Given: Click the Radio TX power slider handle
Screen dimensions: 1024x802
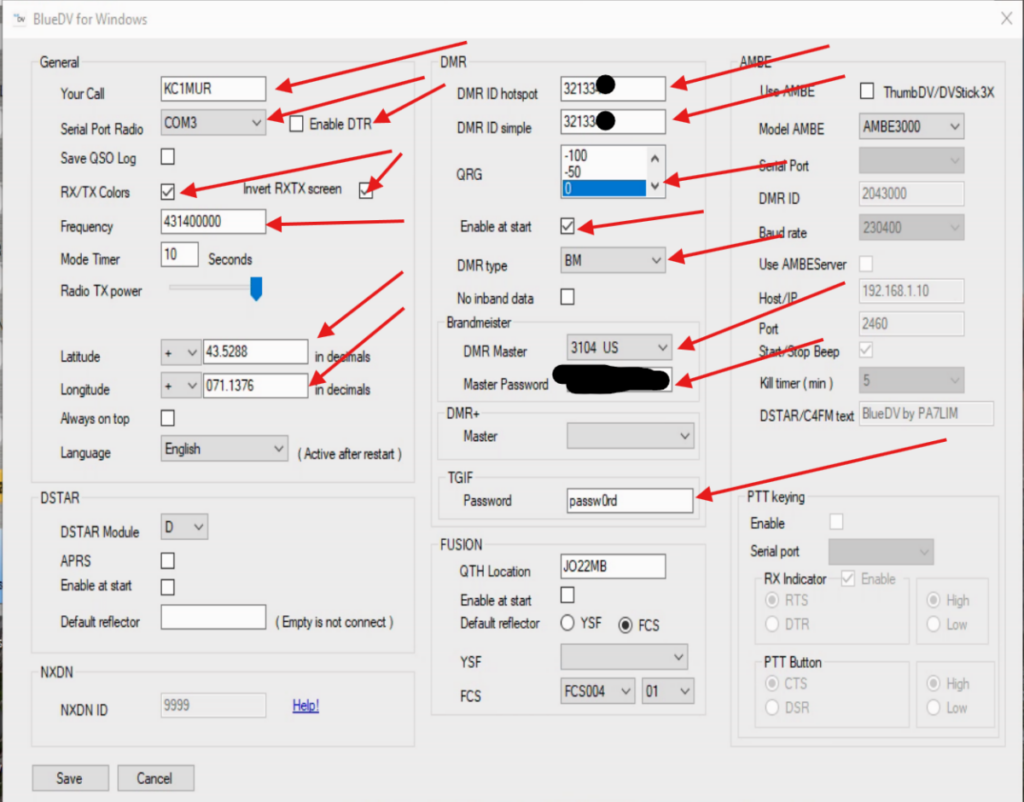Looking at the screenshot, I should (x=255, y=289).
